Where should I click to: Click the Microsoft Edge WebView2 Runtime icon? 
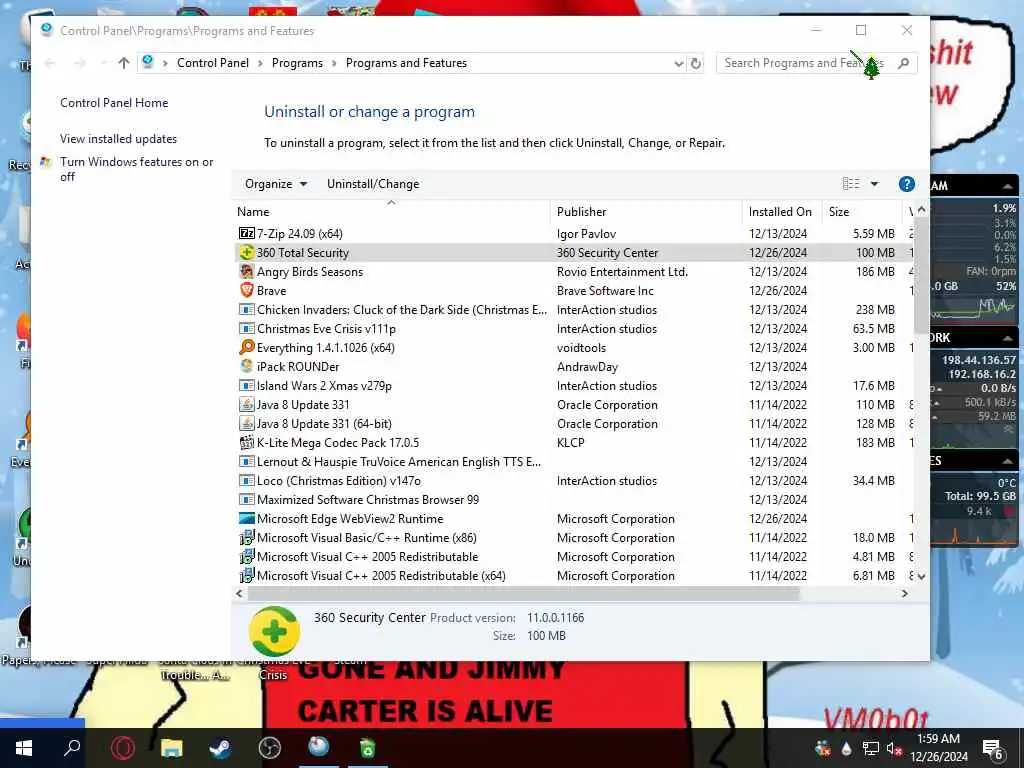246,519
